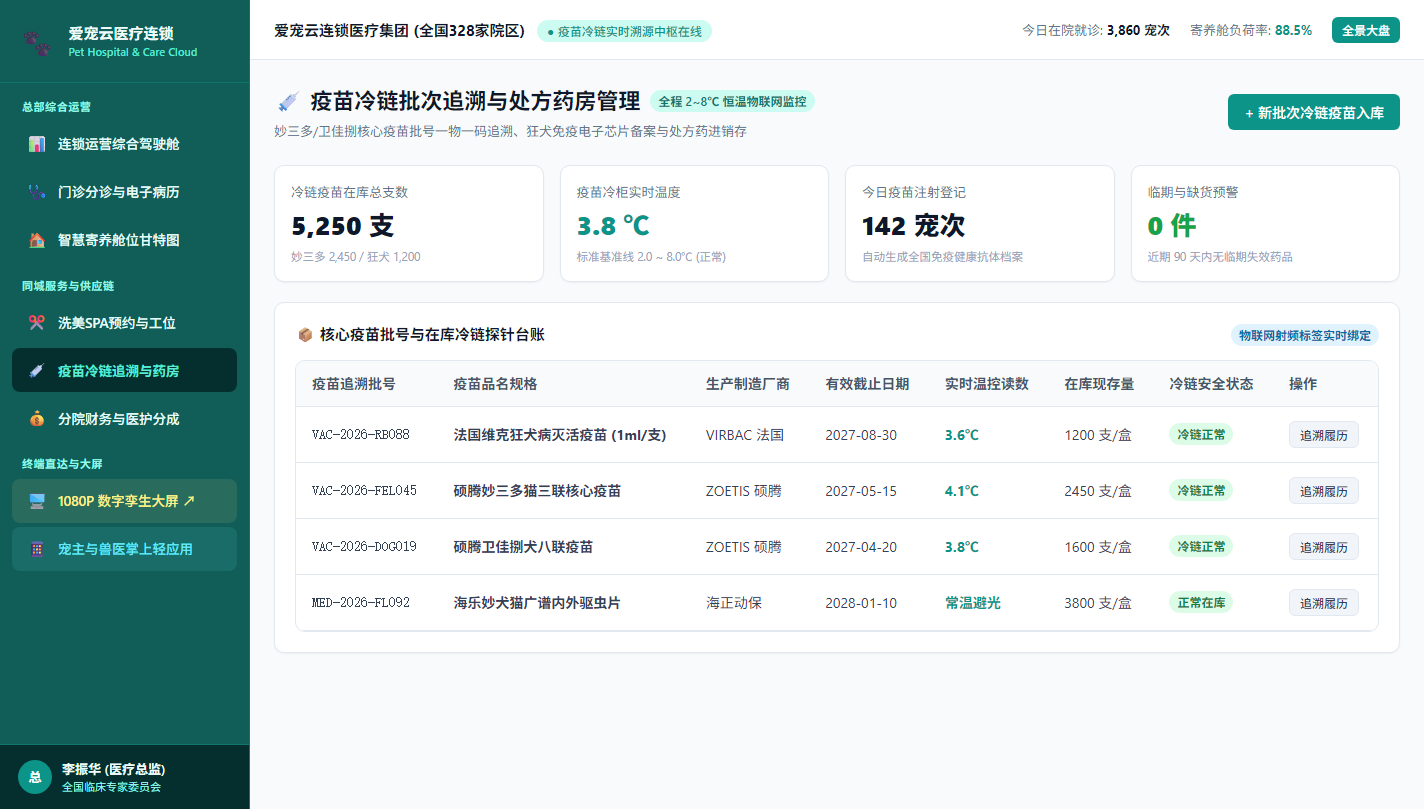Click + 新批次冷链疫苗入库 button

click(1314, 112)
